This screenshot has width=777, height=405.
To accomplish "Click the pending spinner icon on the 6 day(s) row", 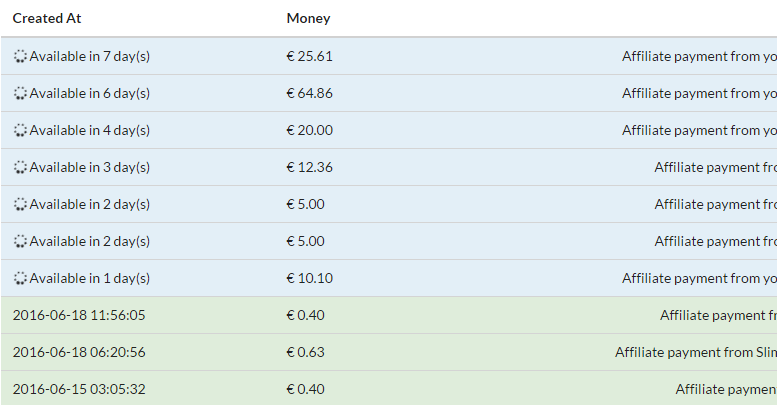I will (20, 93).
